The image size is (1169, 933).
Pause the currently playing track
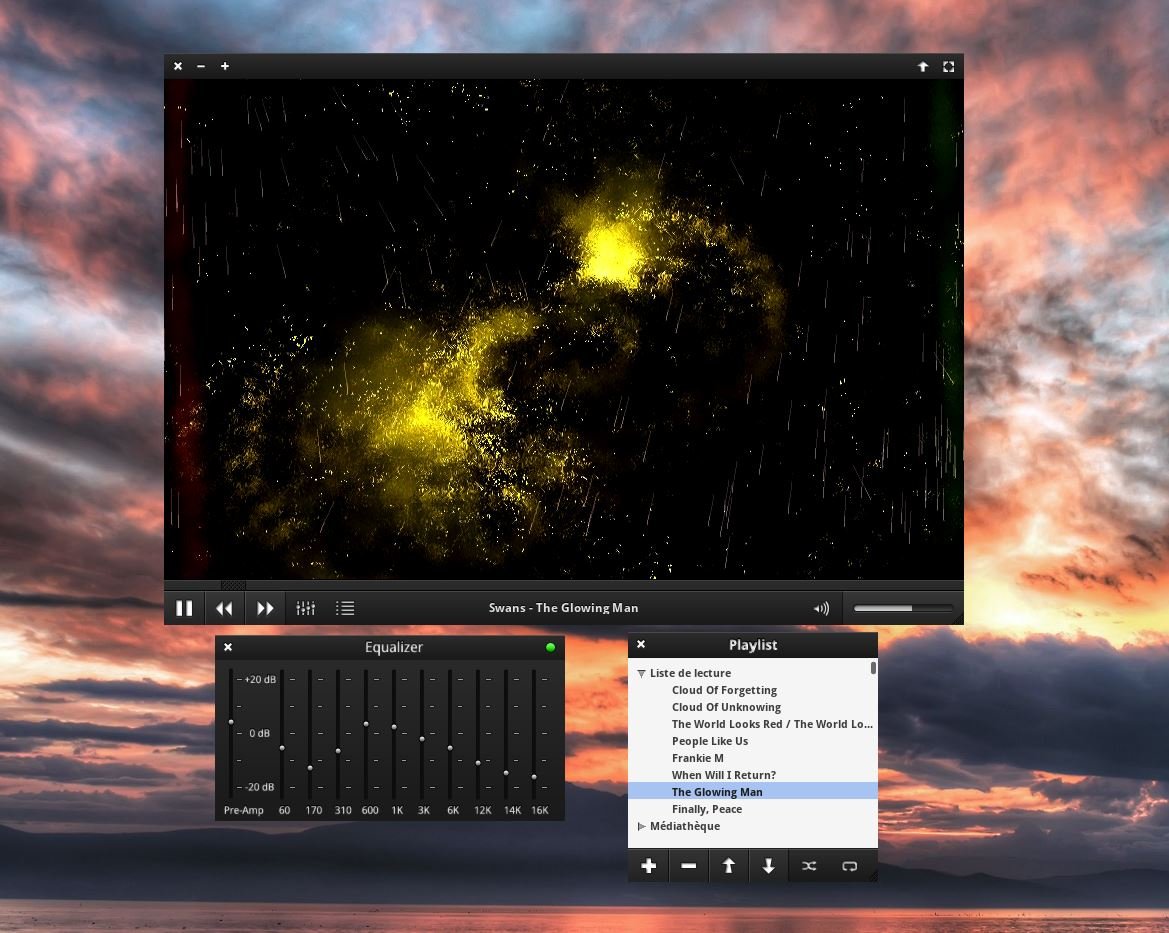tap(184, 608)
